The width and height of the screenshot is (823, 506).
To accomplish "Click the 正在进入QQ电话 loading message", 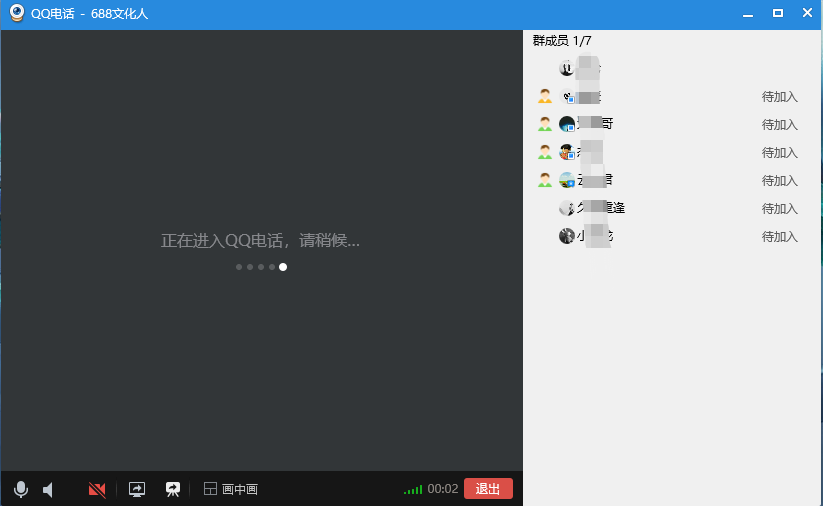I will [x=260, y=241].
